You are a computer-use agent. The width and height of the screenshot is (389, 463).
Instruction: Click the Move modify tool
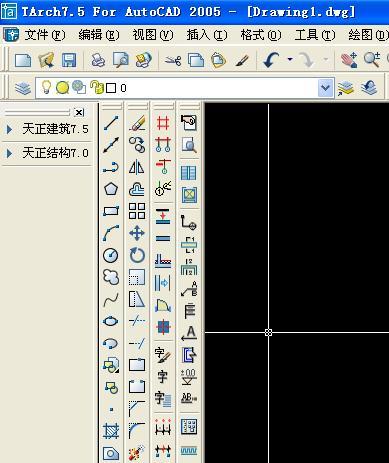[137, 233]
